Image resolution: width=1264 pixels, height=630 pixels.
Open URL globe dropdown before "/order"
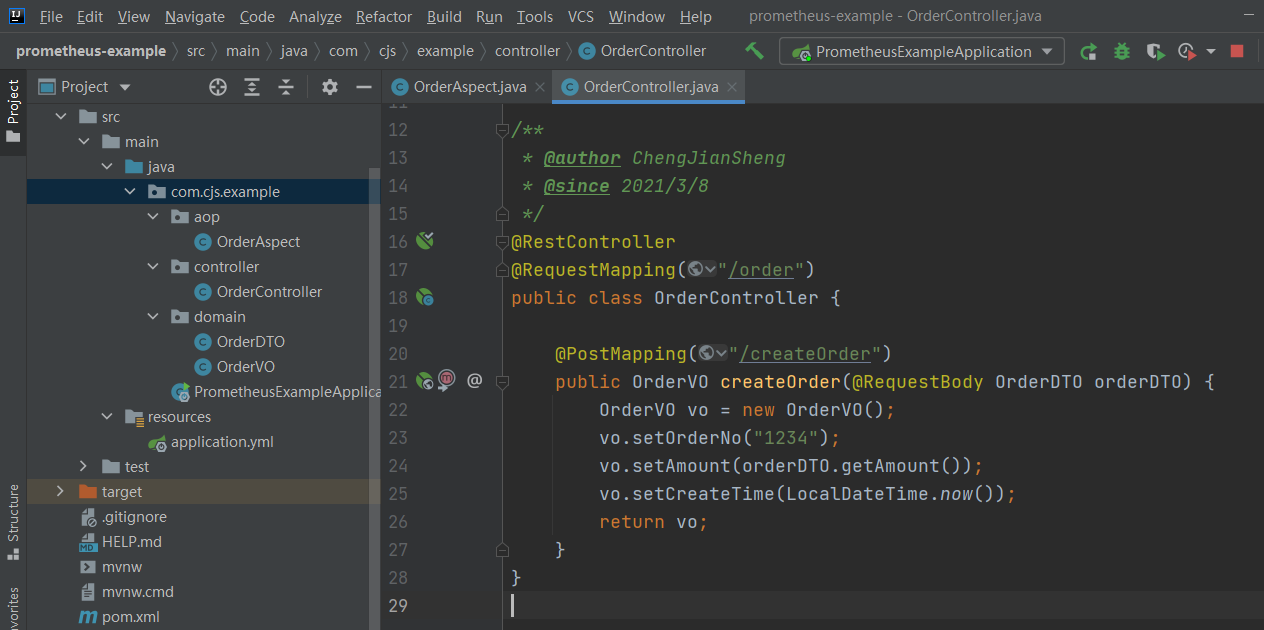(x=701, y=269)
